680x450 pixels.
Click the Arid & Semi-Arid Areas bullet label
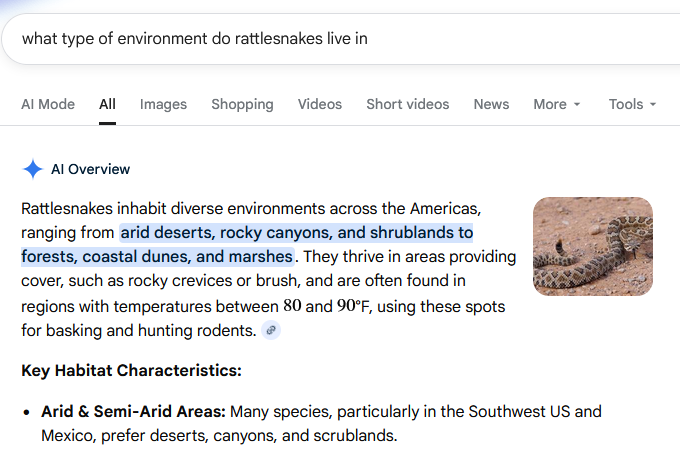[133, 412]
